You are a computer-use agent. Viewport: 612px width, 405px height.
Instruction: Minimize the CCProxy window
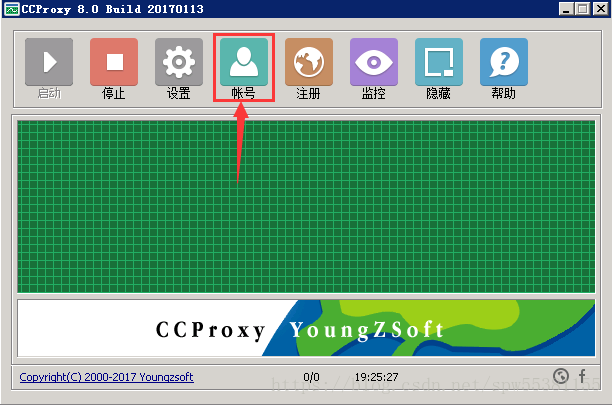pyautogui.click(x=566, y=9)
